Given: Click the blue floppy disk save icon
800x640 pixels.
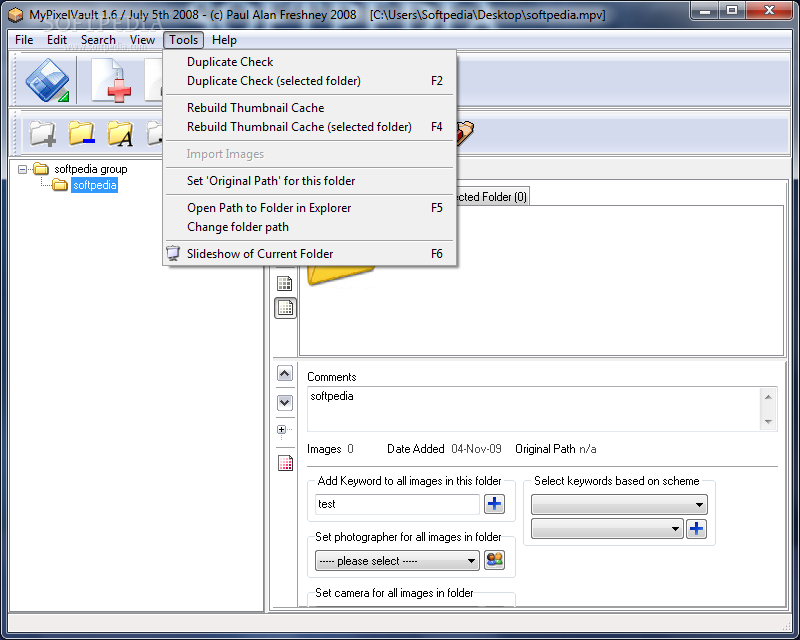Looking at the screenshot, I should [47, 80].
